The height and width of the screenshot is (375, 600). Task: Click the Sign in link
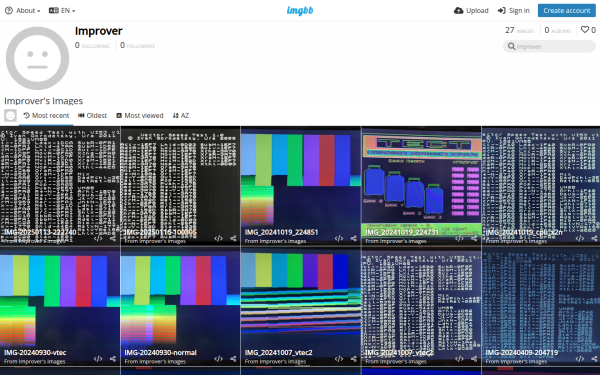(514, 11)
